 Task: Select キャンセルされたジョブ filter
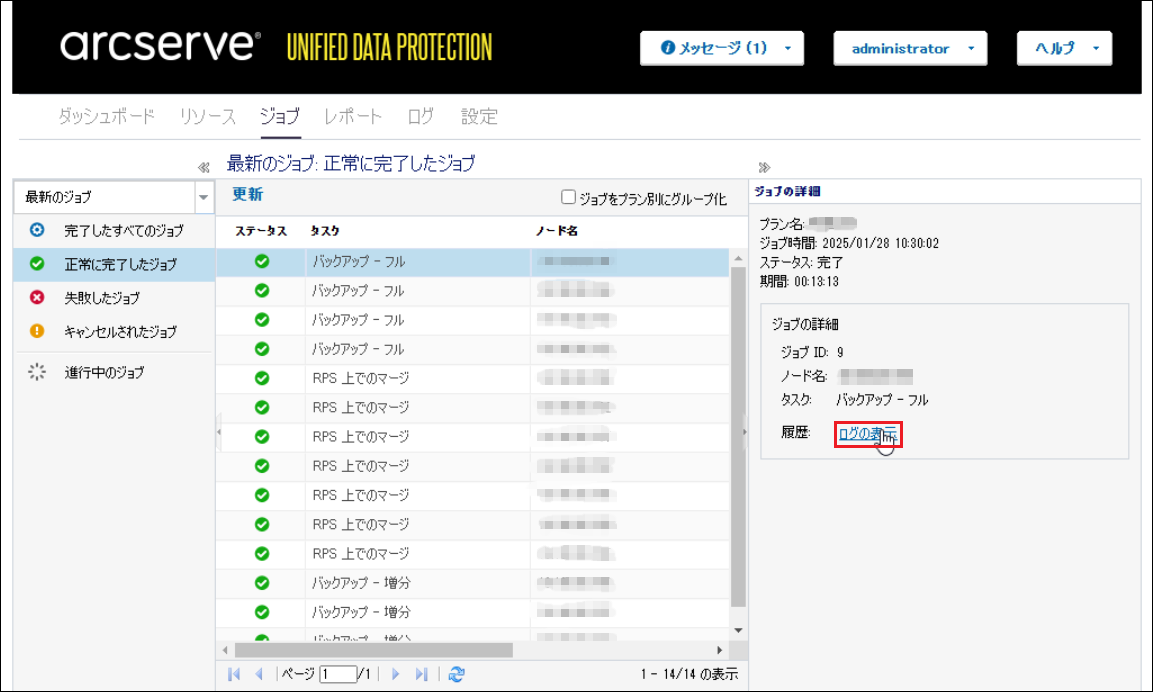(114, 332)
